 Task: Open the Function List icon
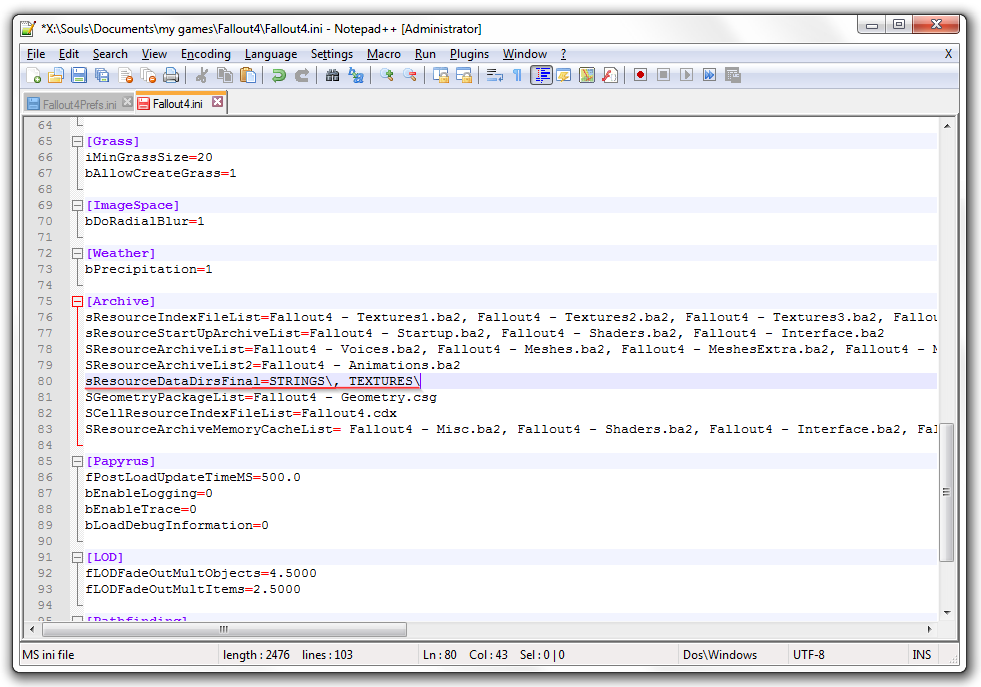point(610,76)
